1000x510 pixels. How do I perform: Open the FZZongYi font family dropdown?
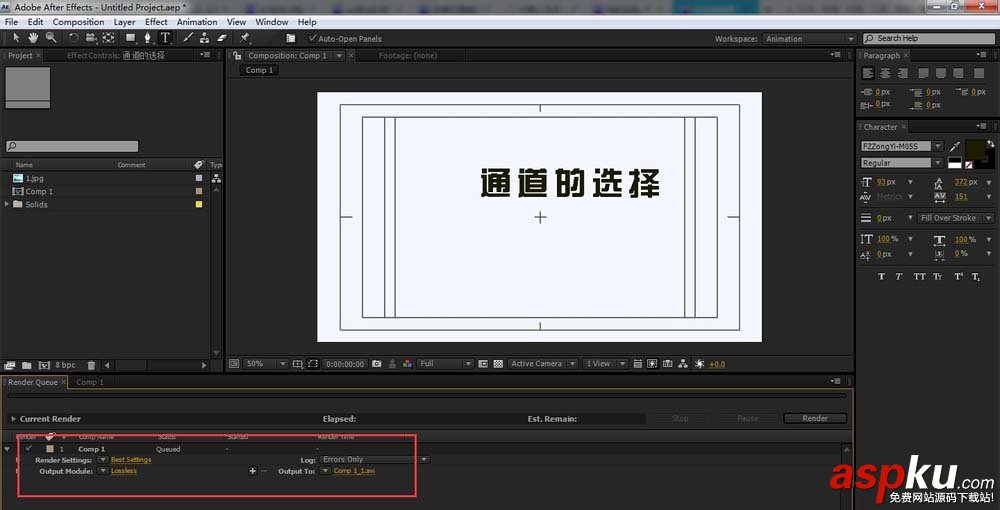click(902, 146)
